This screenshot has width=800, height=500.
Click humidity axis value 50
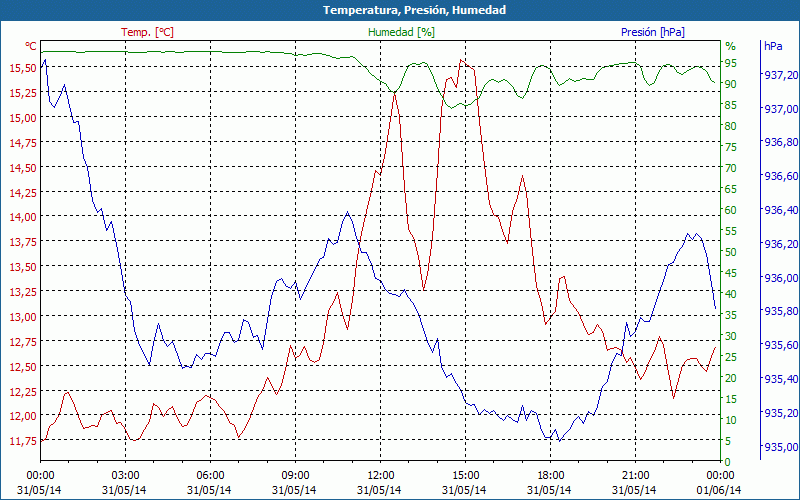point(731,252)
